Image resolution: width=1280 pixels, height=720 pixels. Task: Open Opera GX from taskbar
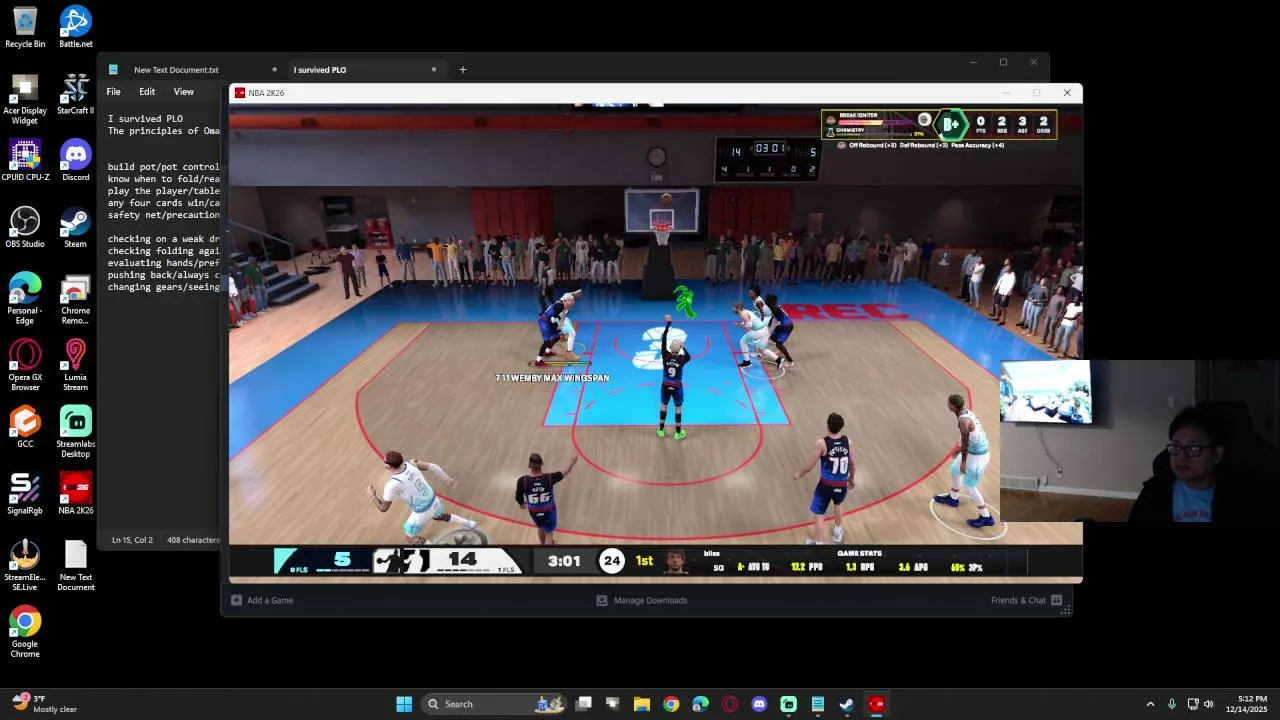[730, 704]
